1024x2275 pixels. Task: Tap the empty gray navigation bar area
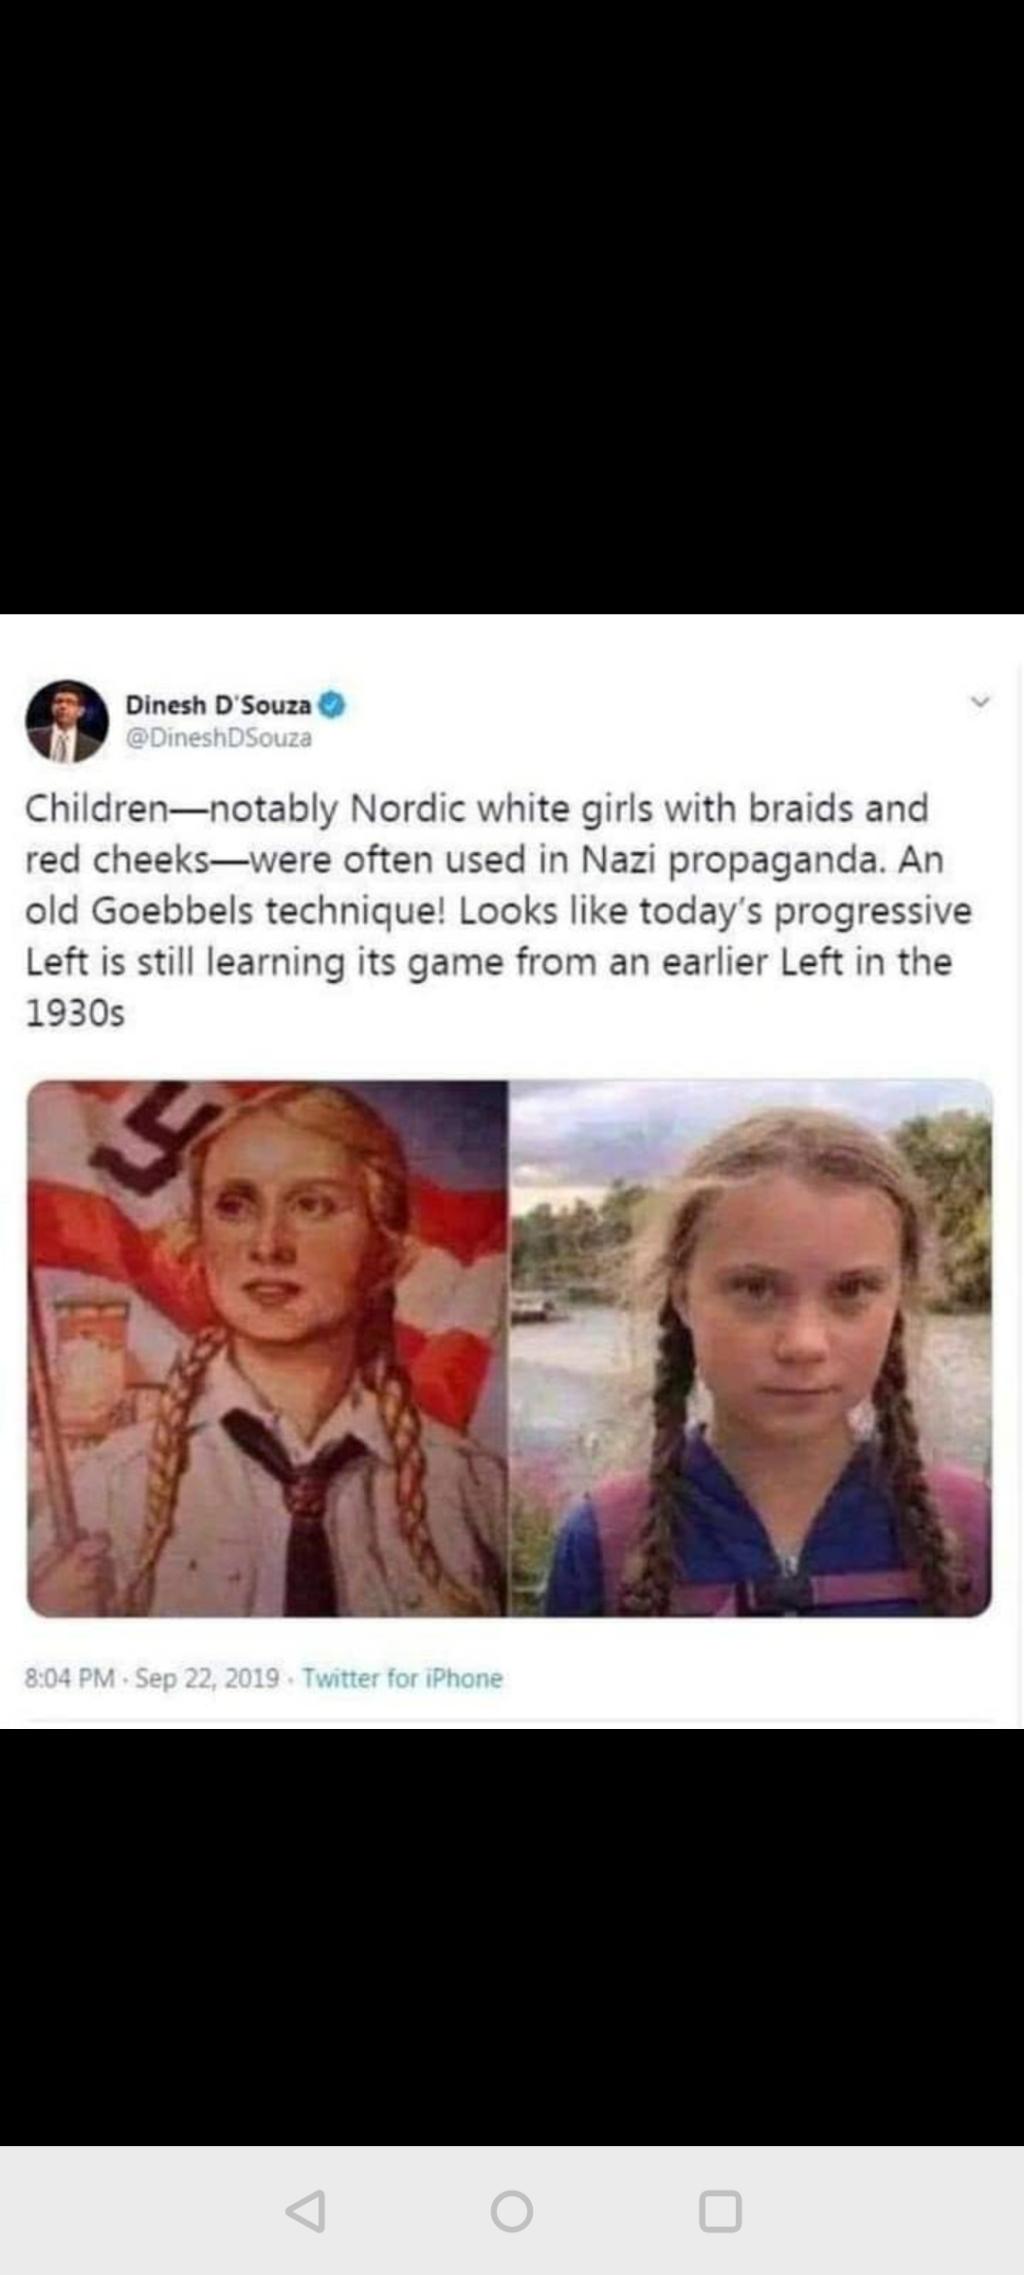click(x=880, y=2211)
